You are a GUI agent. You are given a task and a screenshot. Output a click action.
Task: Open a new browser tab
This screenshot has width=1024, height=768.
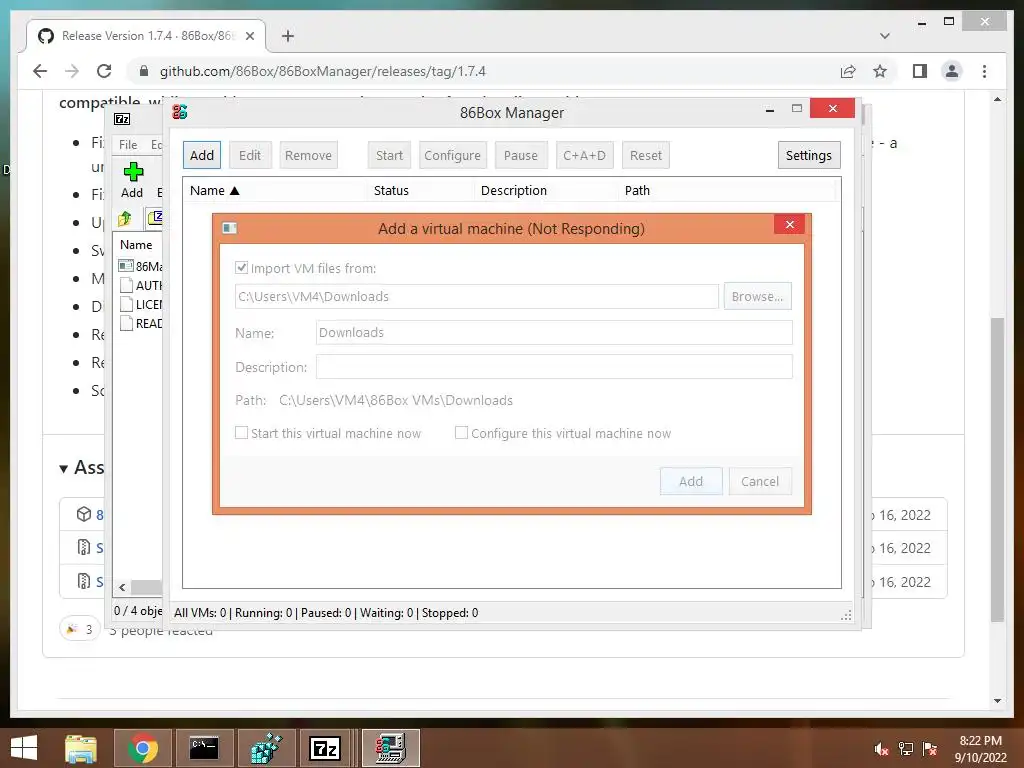click(x=287, y=36)
